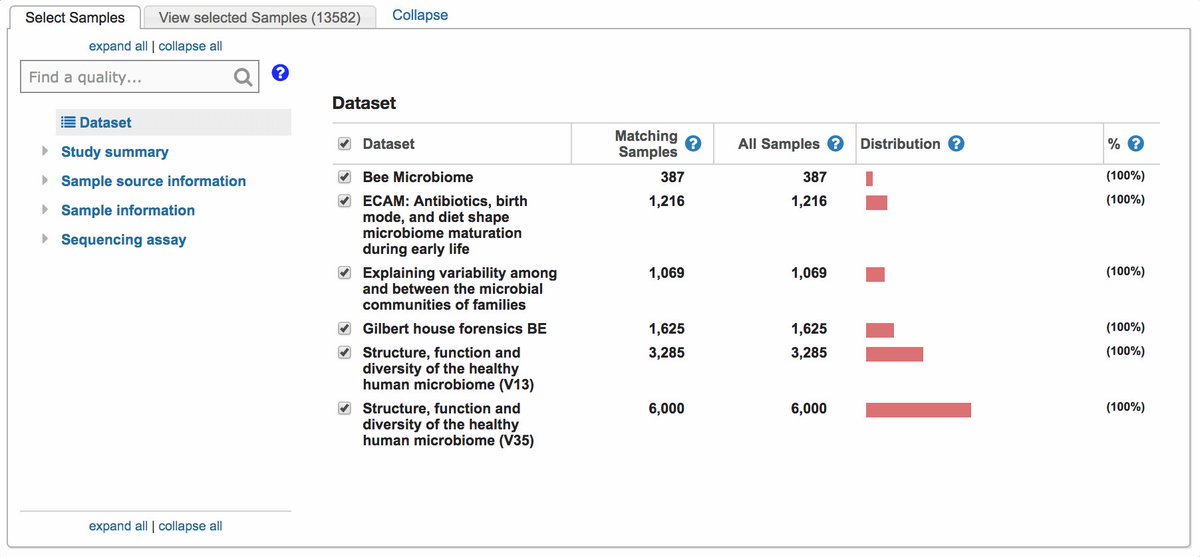The height and width of the screenshot is (557, 1200).
Task: Open Distribution column help icon
Action: [956, 144]
